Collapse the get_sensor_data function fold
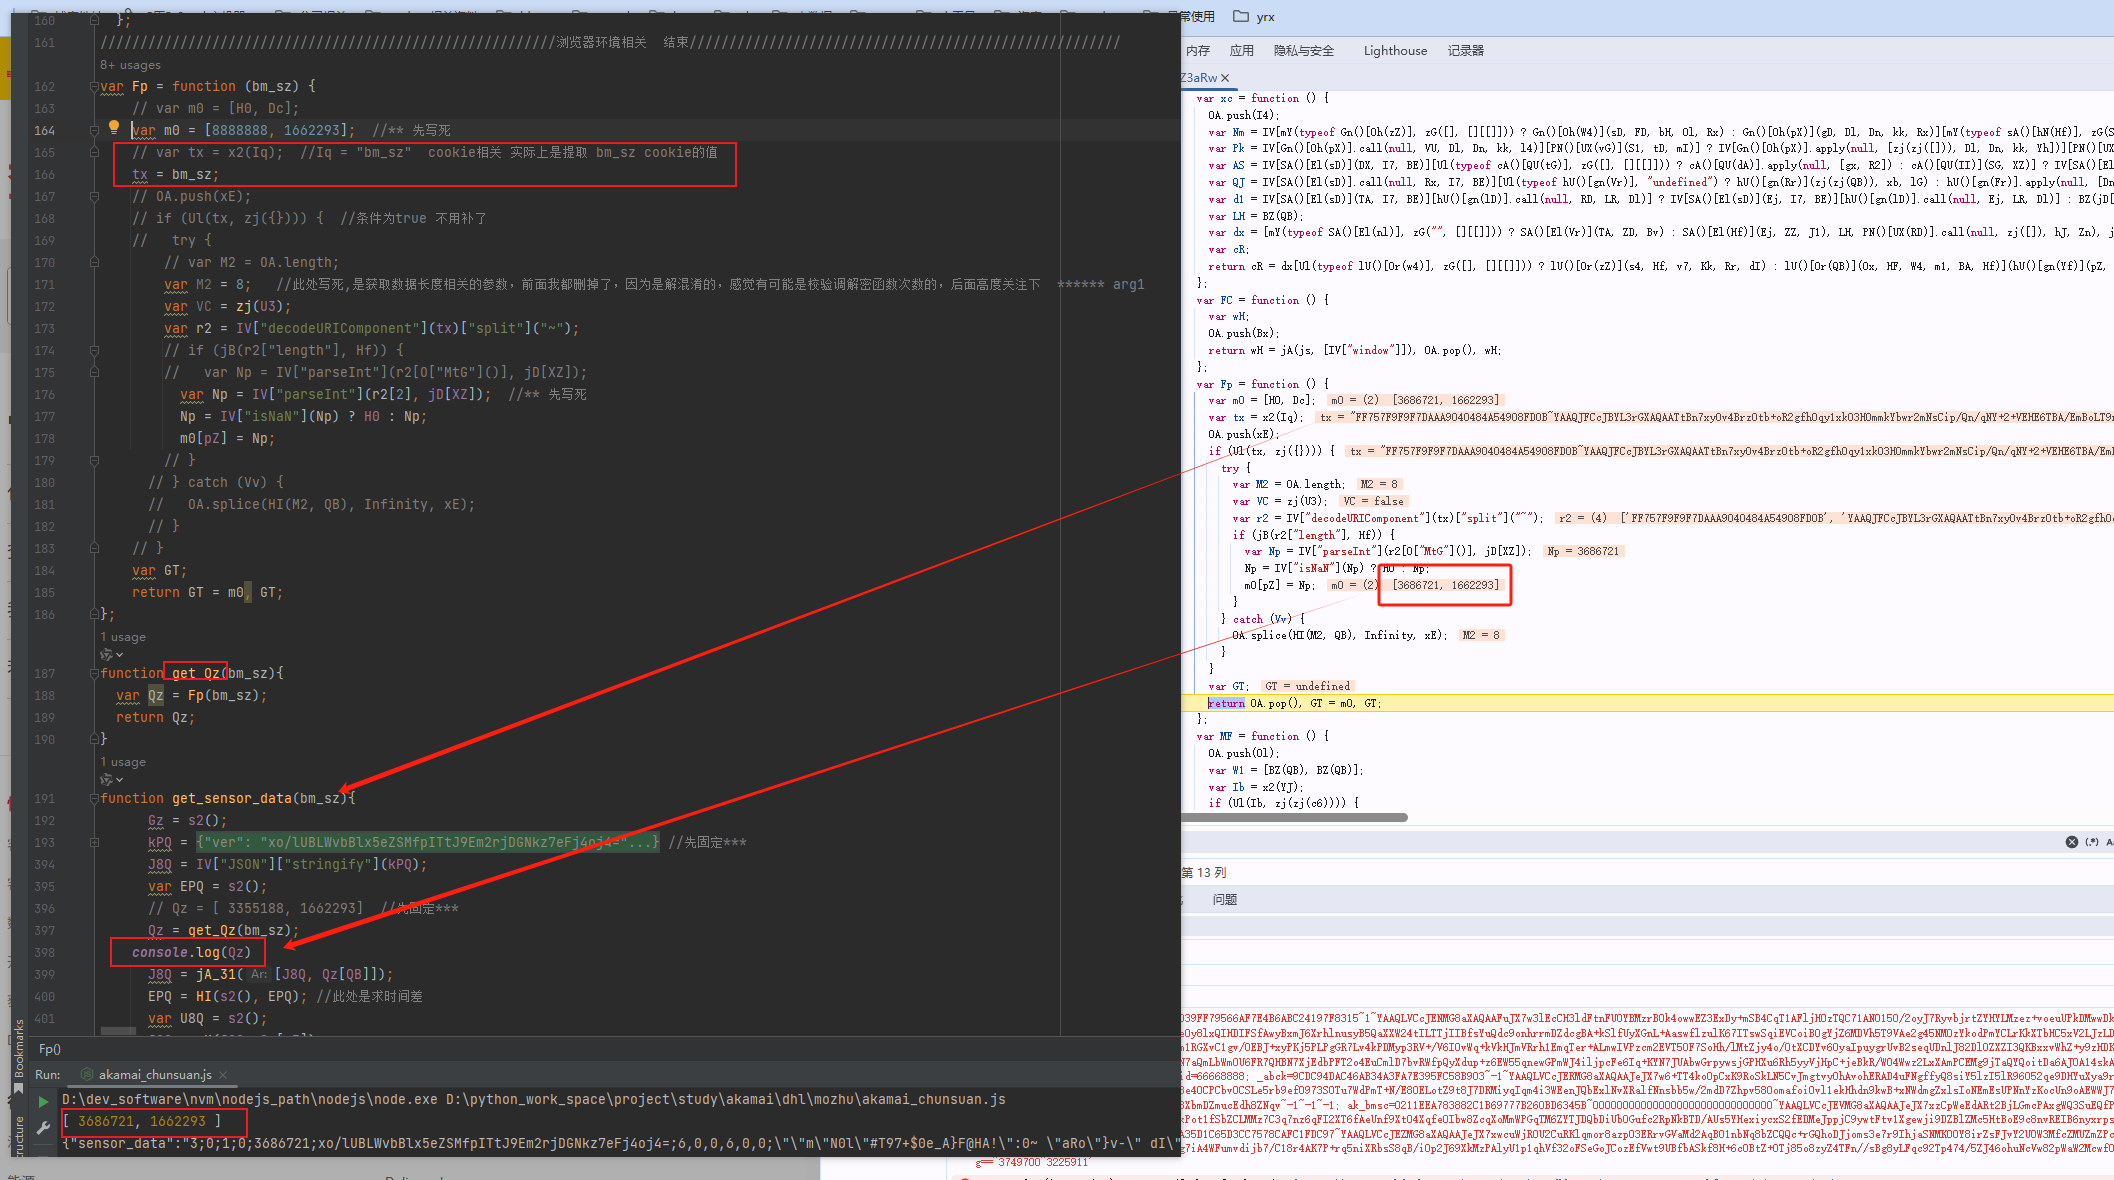The height and width of the screenshot is (1180, 2114). click(94, 798)
